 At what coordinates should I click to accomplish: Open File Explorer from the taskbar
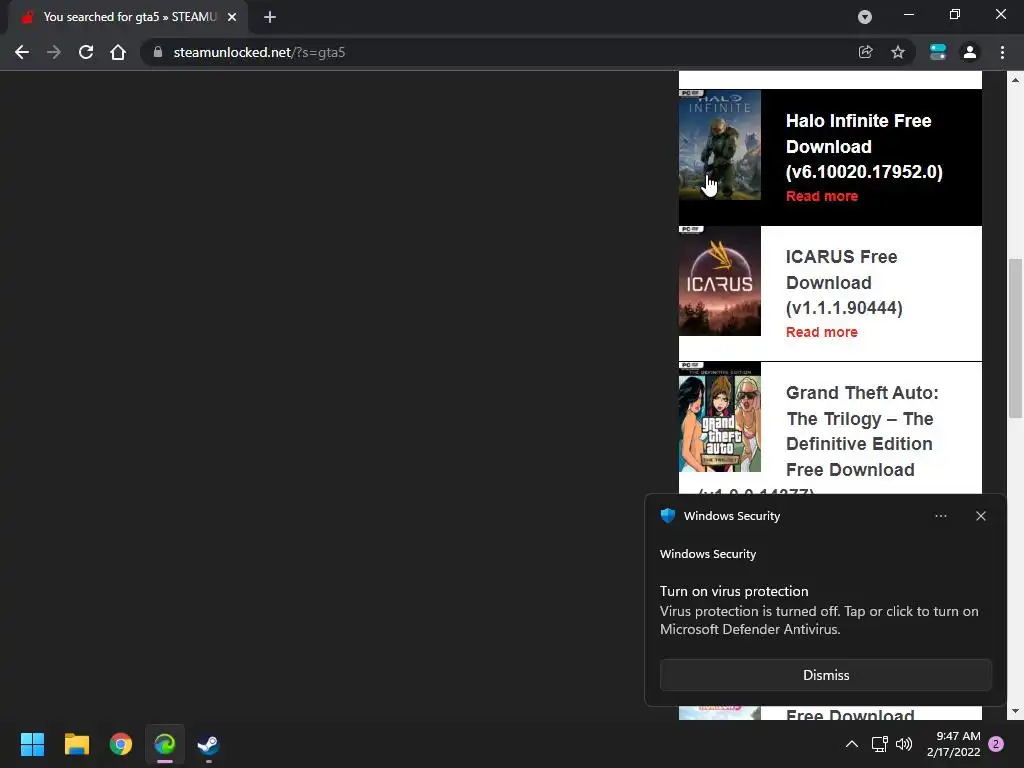point(76,744)
